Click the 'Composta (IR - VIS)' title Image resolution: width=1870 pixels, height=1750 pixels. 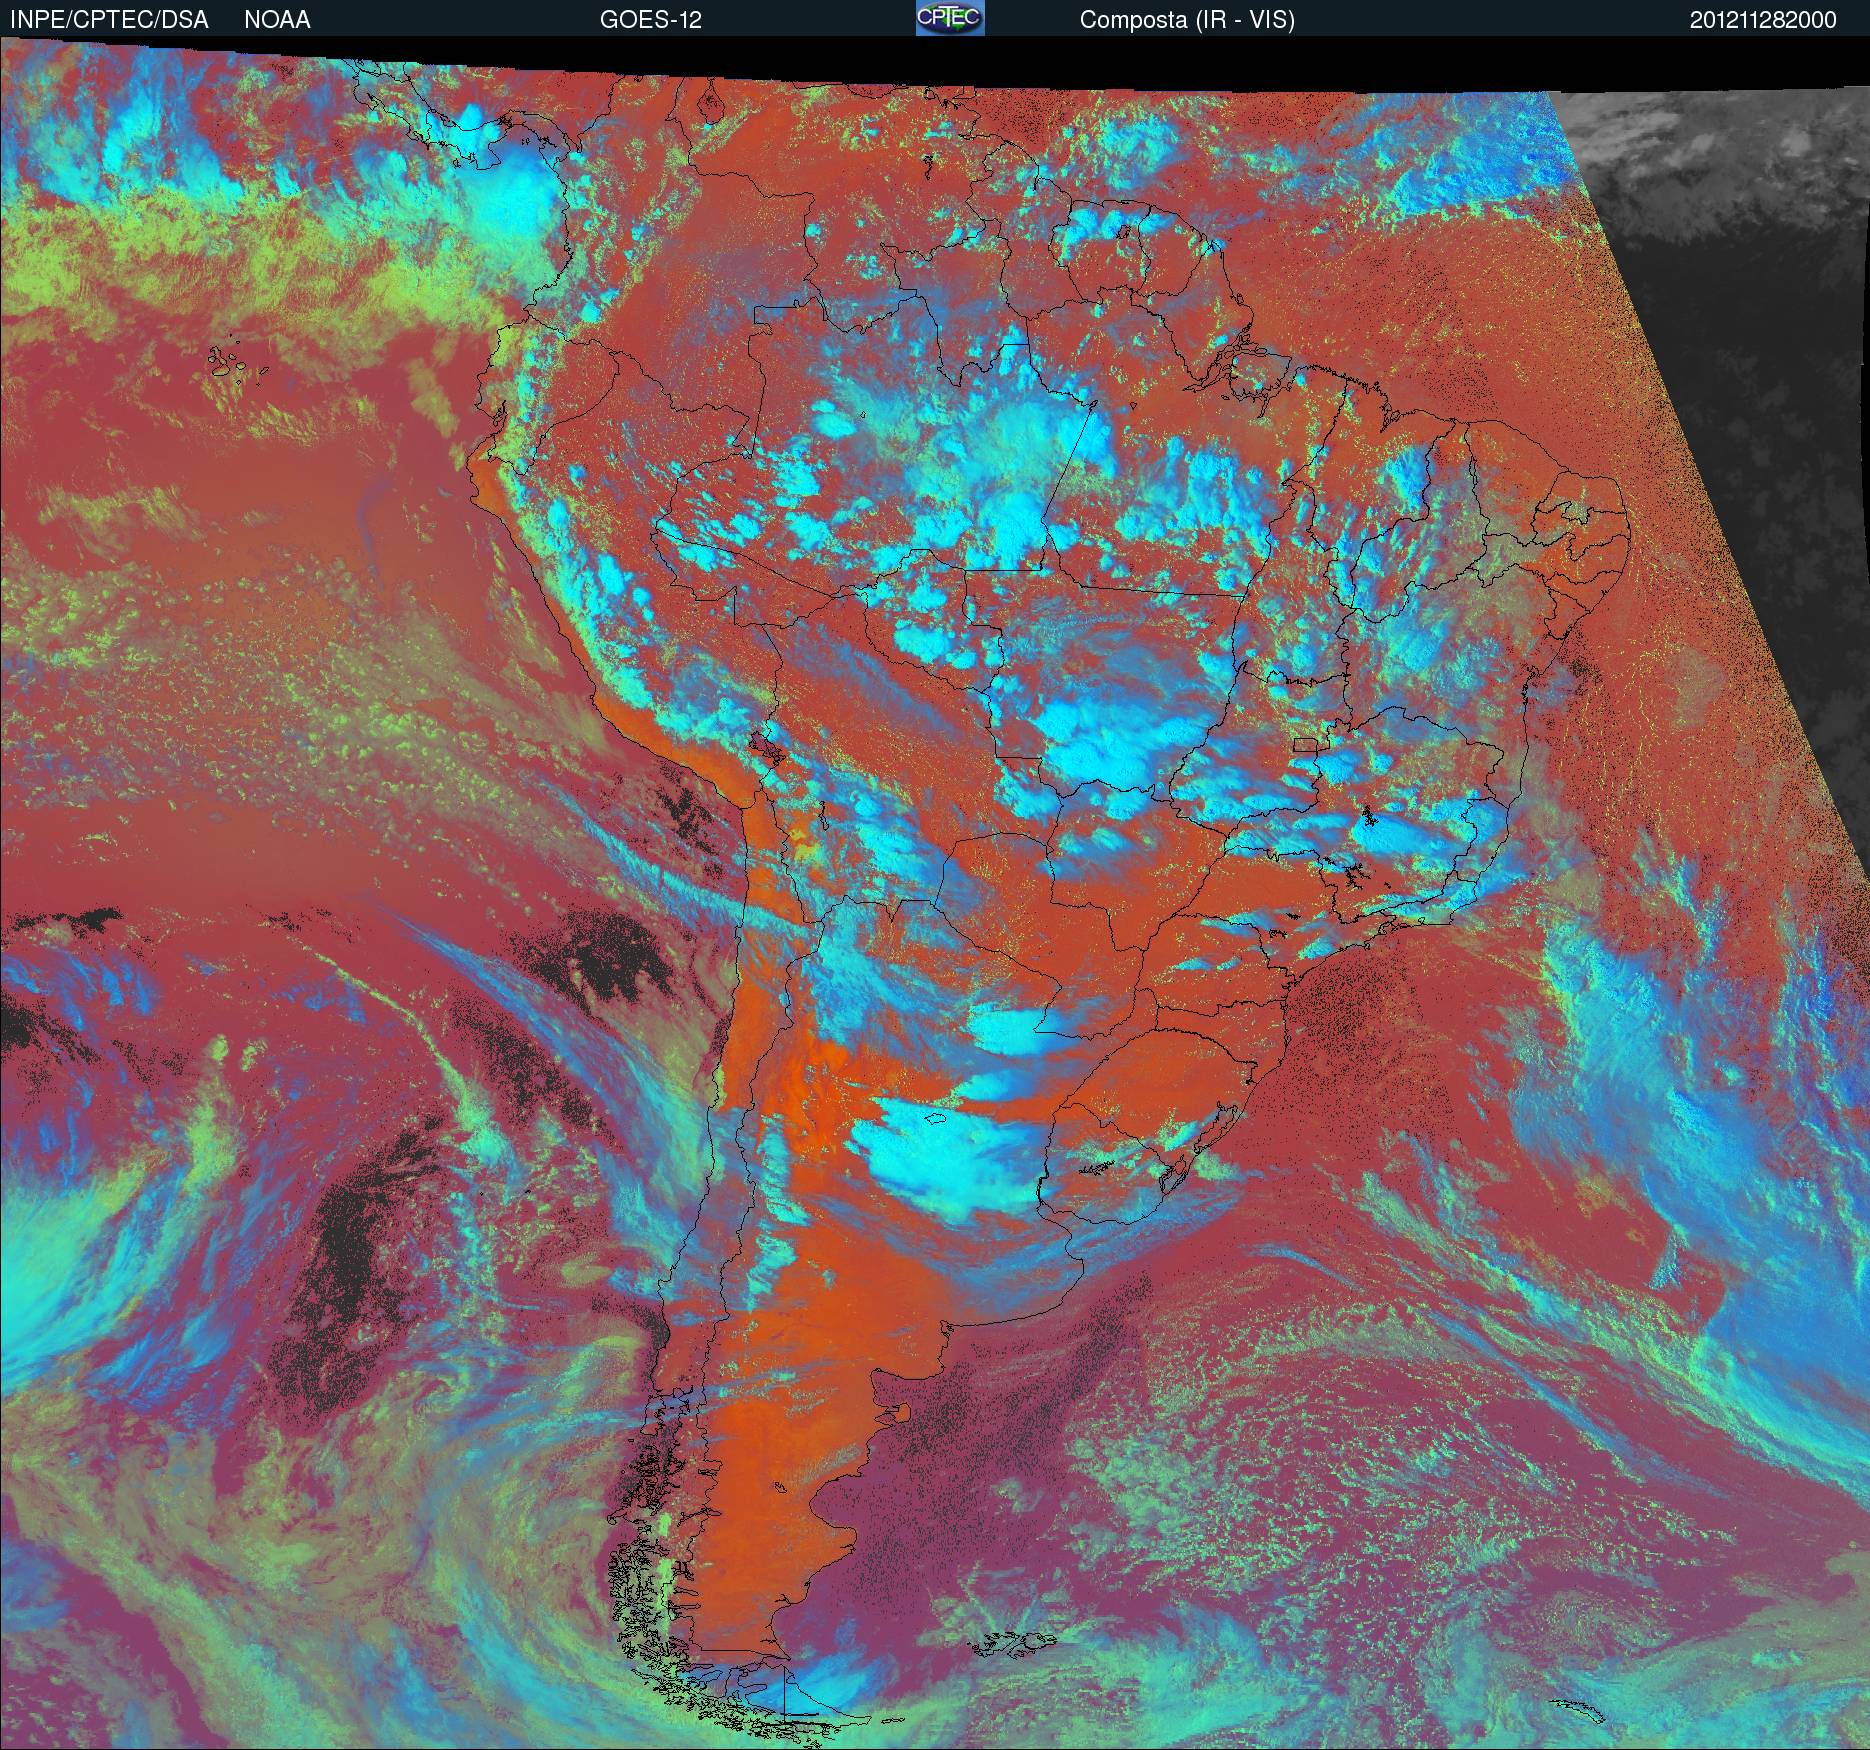point(1187,20)
